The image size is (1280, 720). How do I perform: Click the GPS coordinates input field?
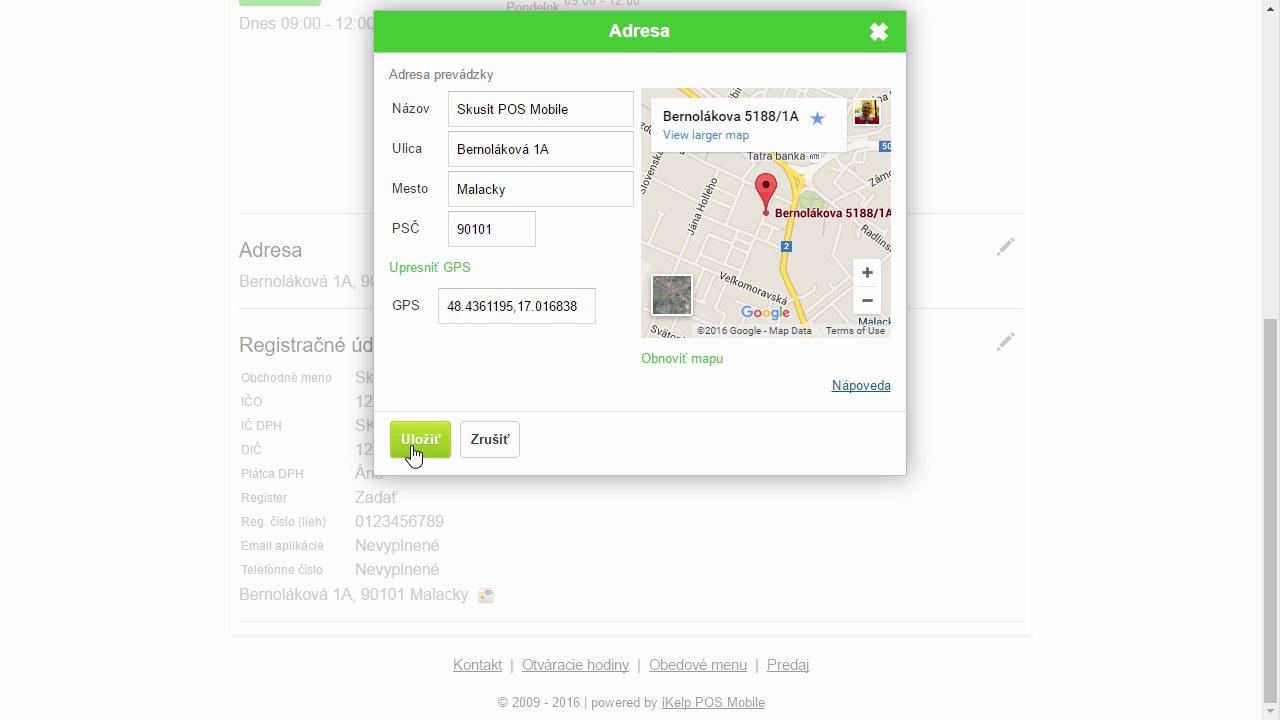[x=517, y=306]
